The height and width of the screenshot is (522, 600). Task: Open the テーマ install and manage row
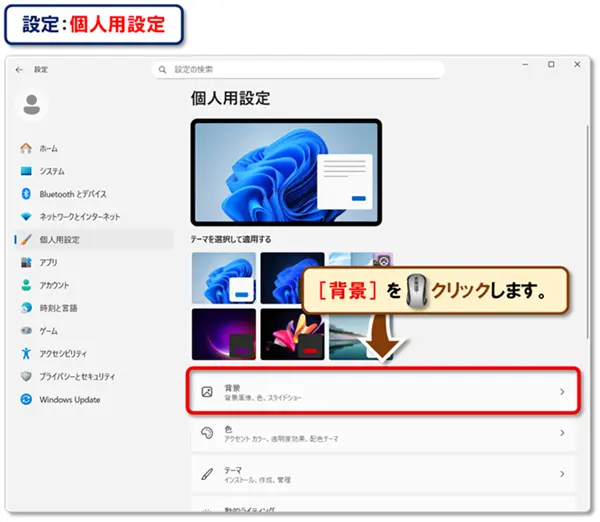click(383, 474)
